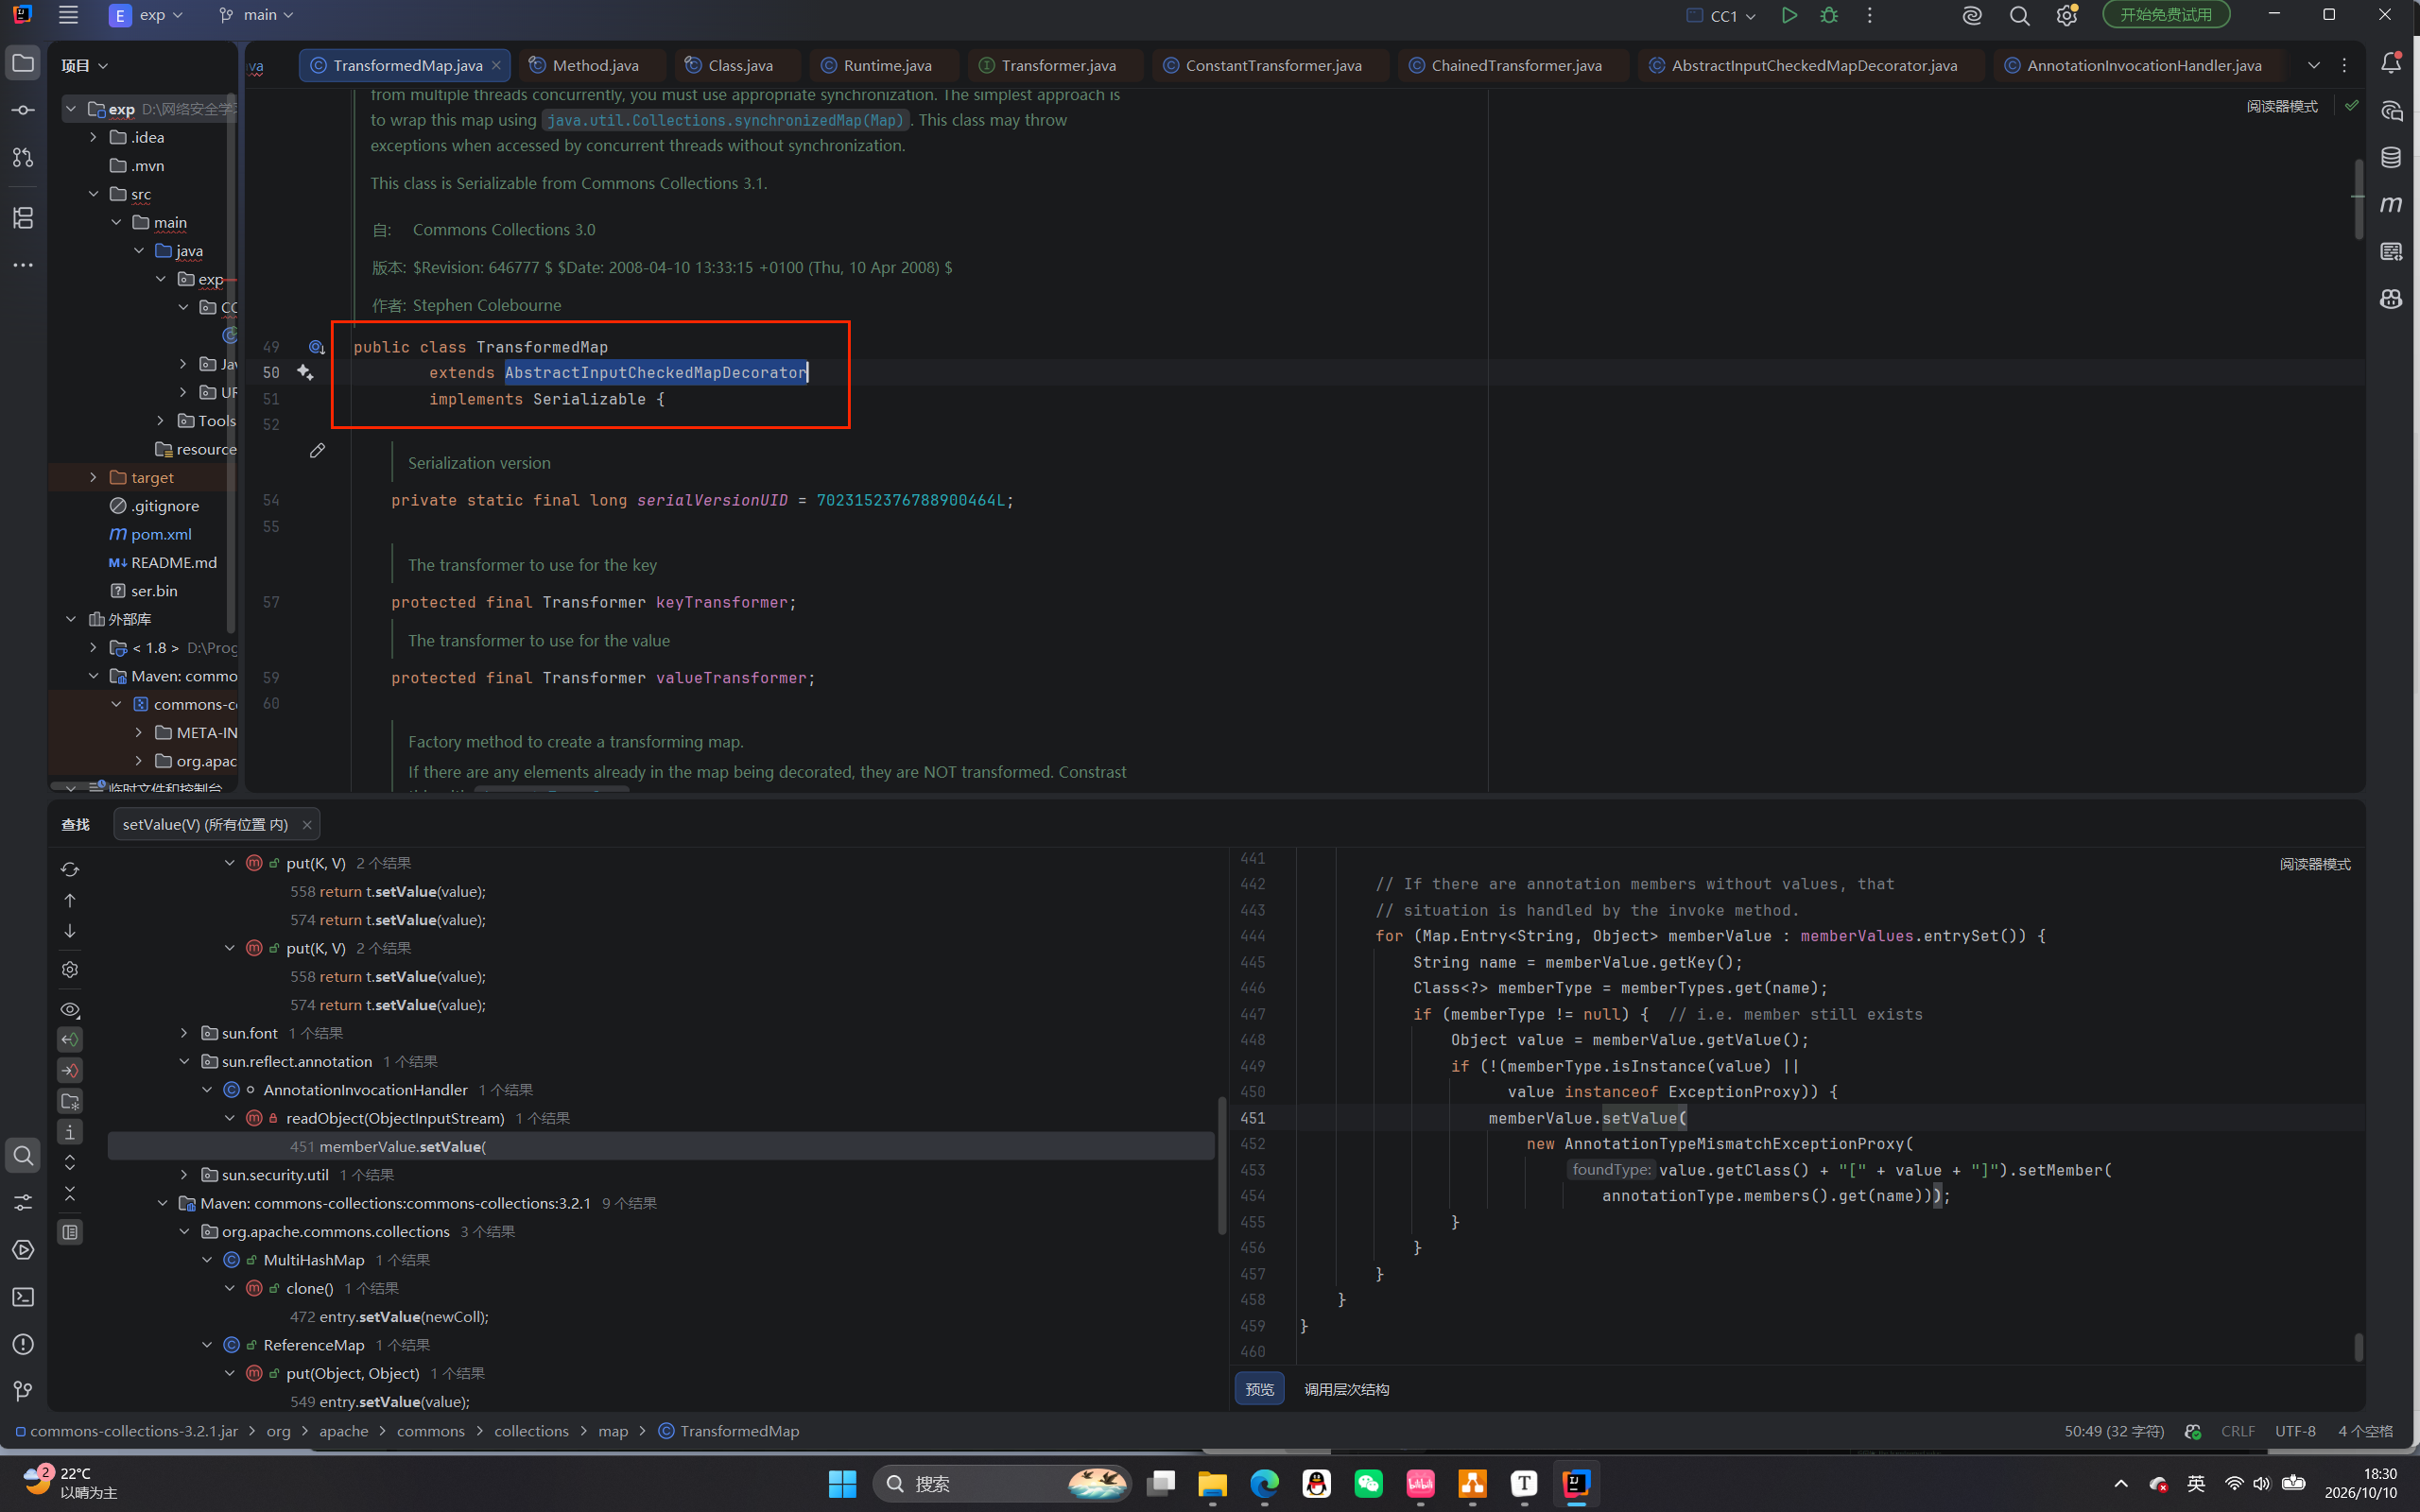Select the preview tab button
Image resolution: width=2420 pixels, height=1512 pixels.
[x=1259, y=1389]
